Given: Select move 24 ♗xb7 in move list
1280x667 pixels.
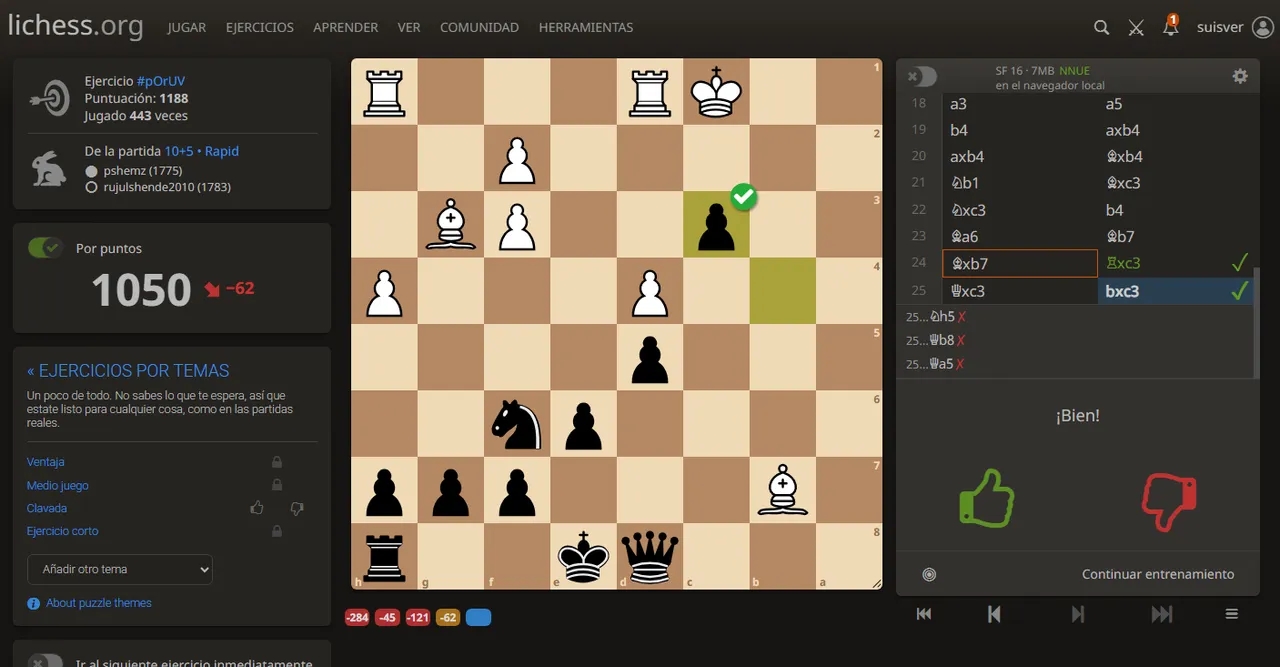Looking at the screenshot, I should [x=1020, y=264].
